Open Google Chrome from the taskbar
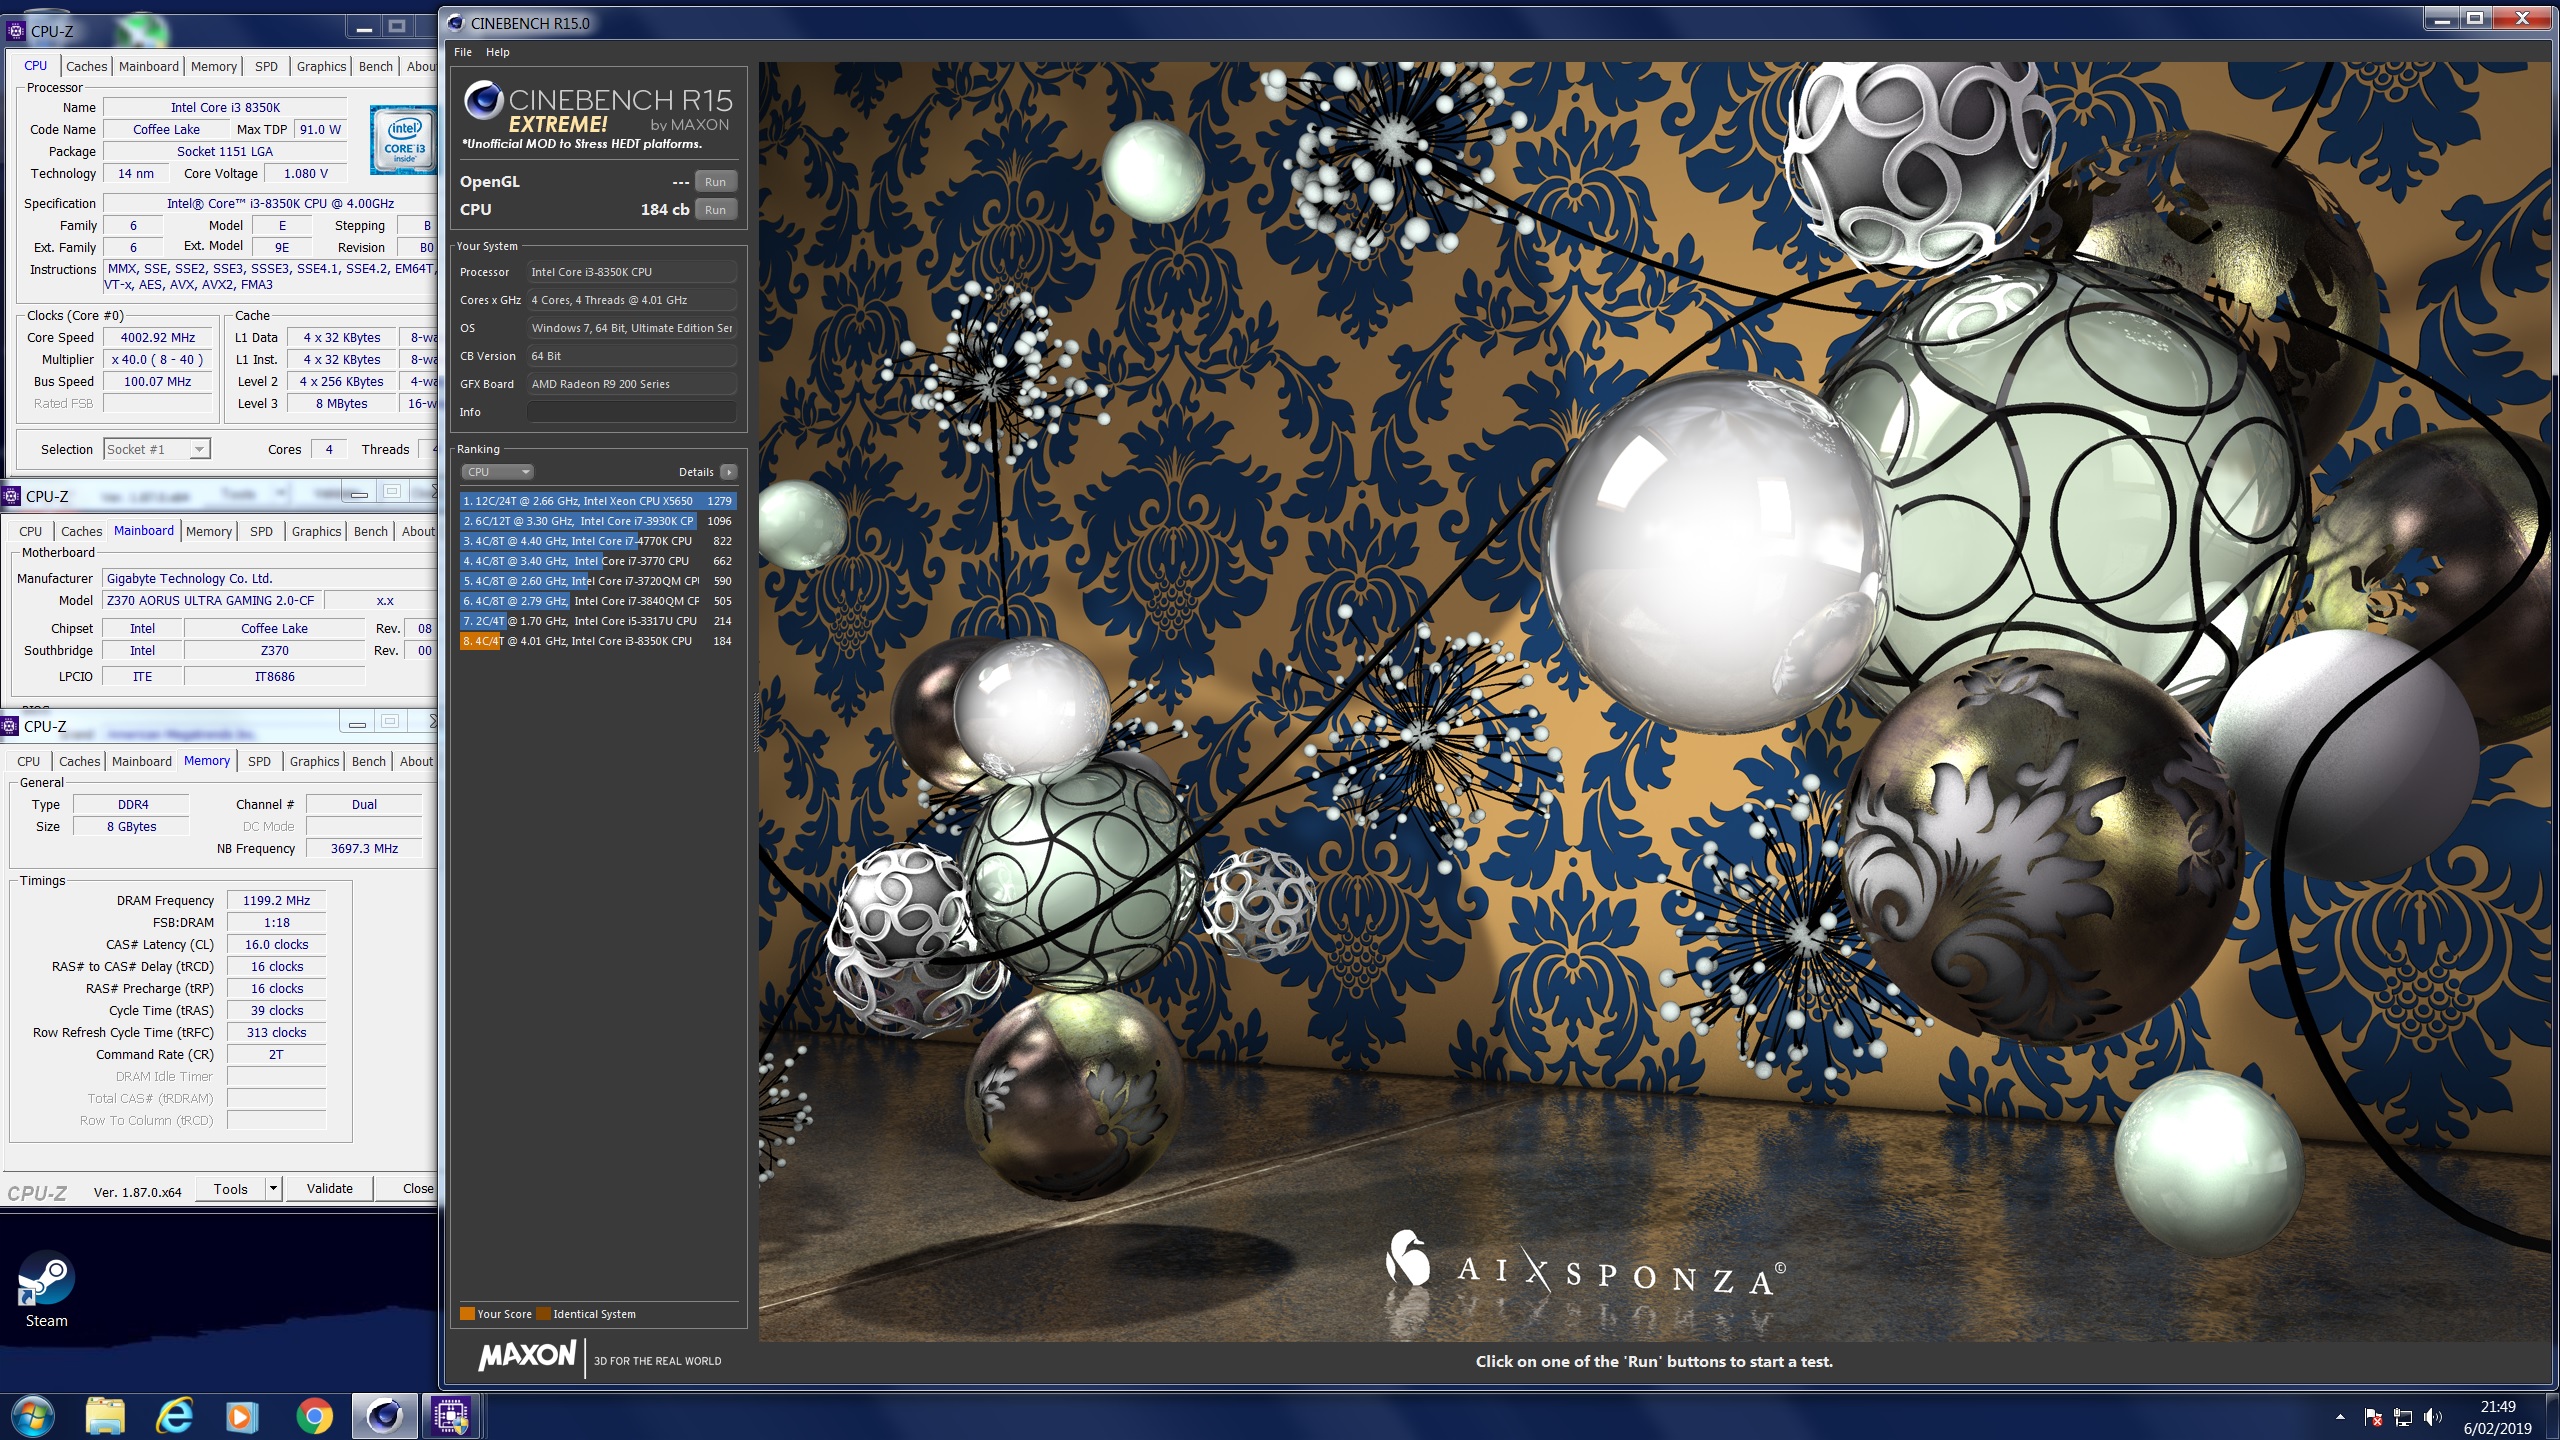 pyautogui.click(x=314, y=1416)
